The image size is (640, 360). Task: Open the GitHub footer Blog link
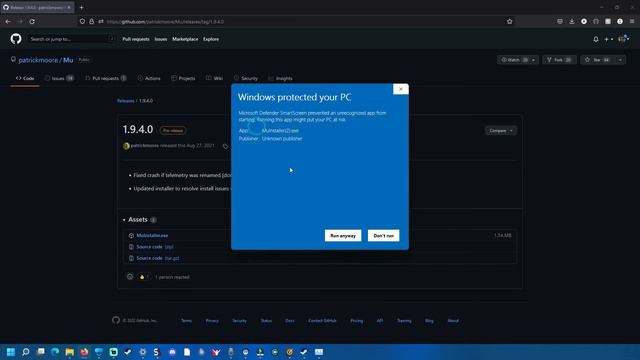pos(429,321)
